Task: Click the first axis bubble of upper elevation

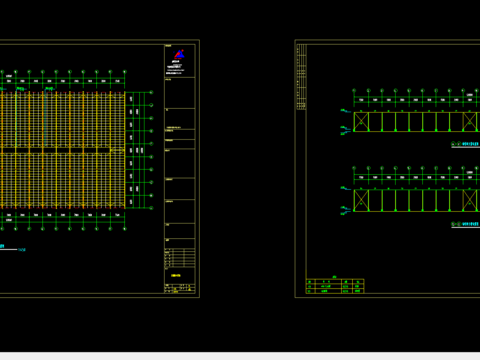Action: 354,90
